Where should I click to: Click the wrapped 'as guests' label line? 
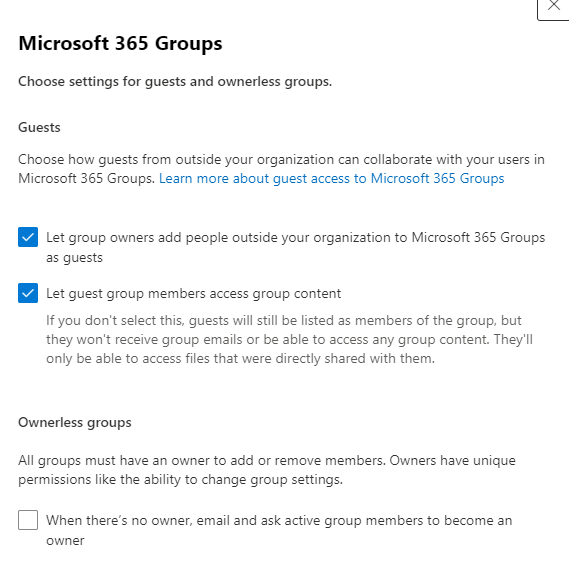click(74, 258)
